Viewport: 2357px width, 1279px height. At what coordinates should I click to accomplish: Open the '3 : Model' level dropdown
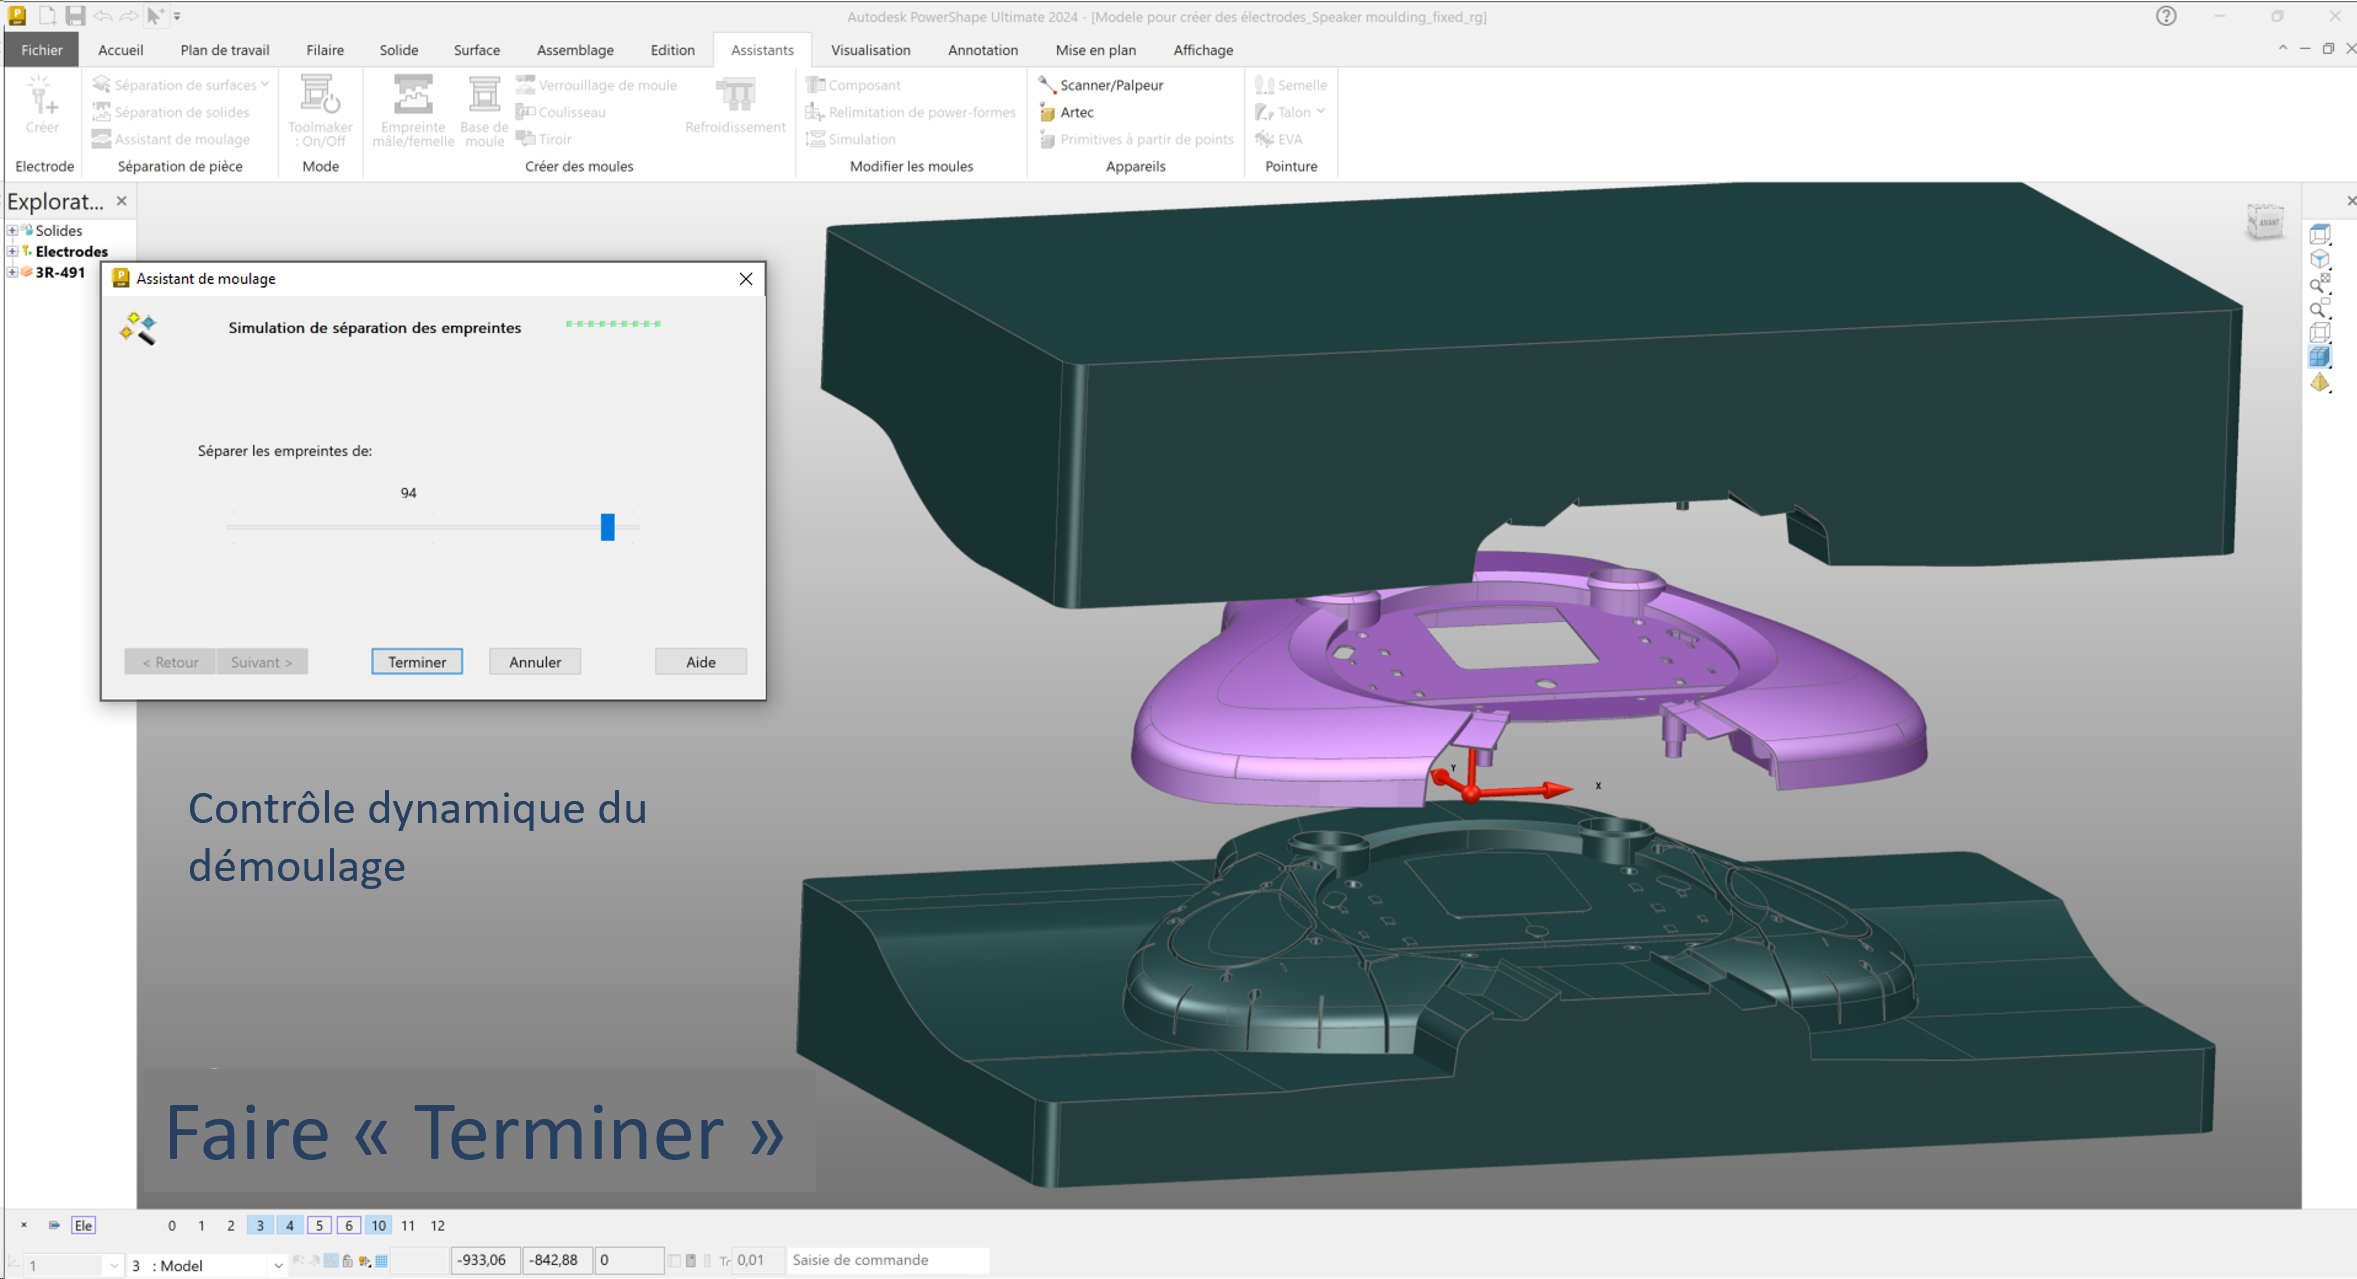[x=277, y=1266]
